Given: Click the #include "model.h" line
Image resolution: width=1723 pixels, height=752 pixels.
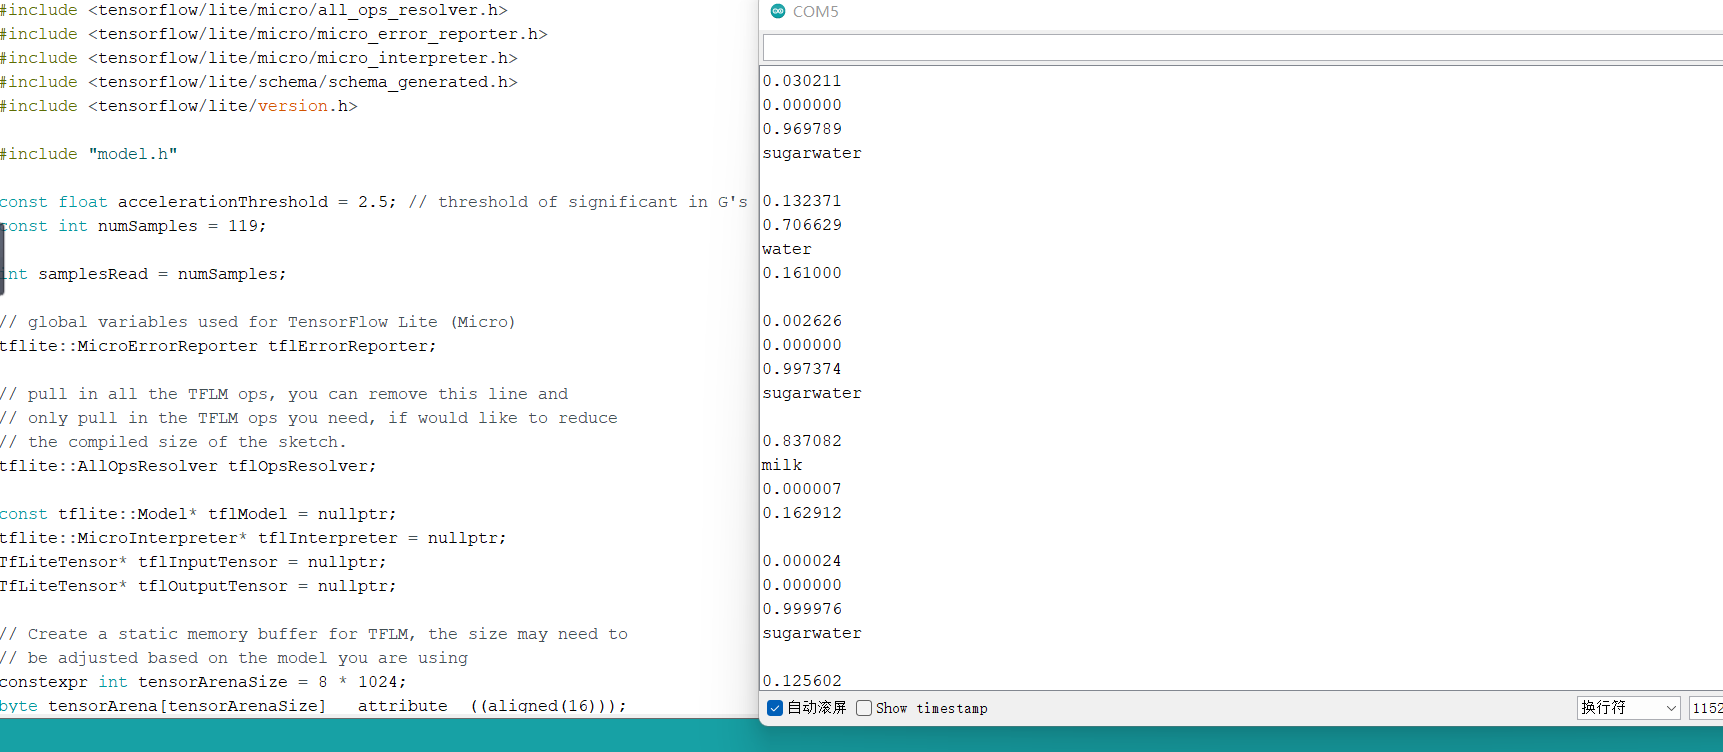Looking at the screenshot, I should 89,154.
